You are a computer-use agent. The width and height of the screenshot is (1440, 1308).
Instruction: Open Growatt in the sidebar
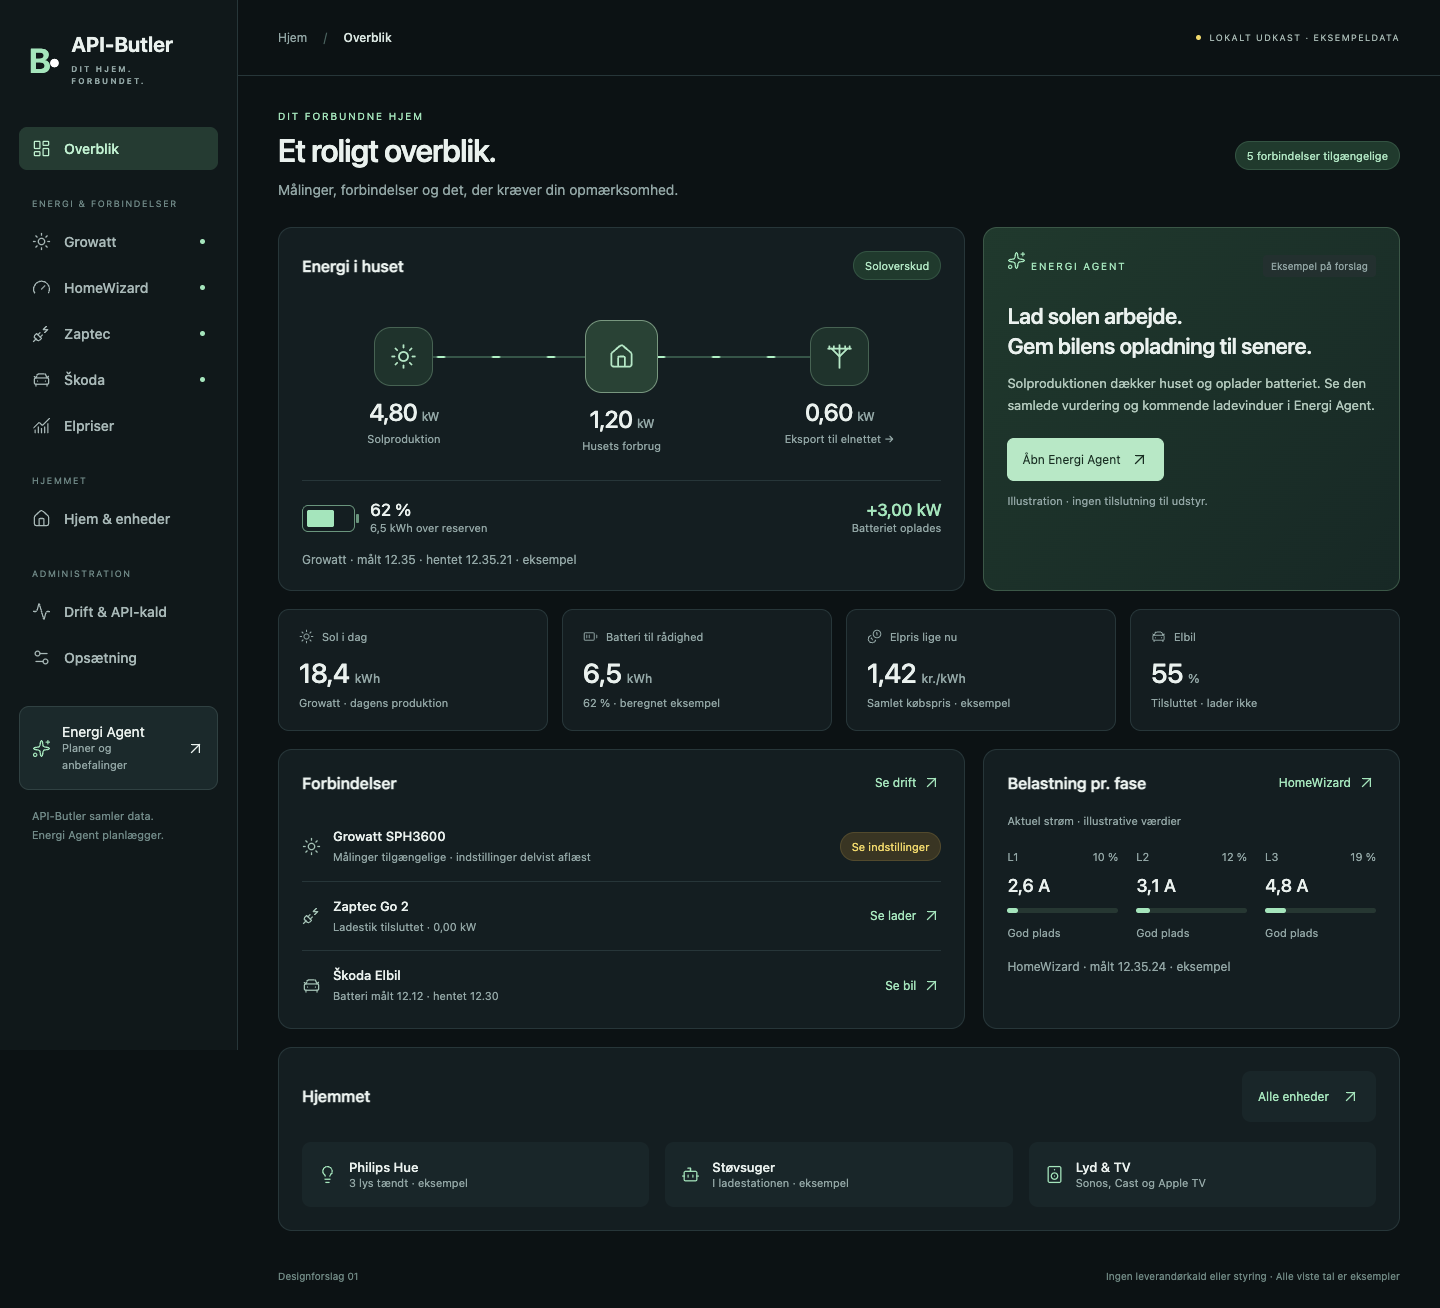118,242
